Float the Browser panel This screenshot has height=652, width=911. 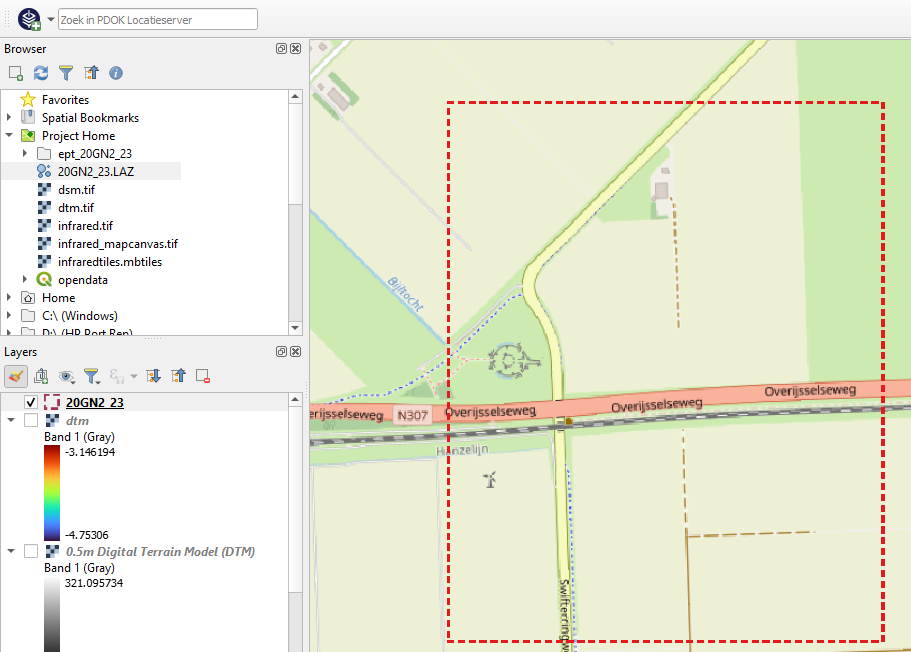pos(281,49)
